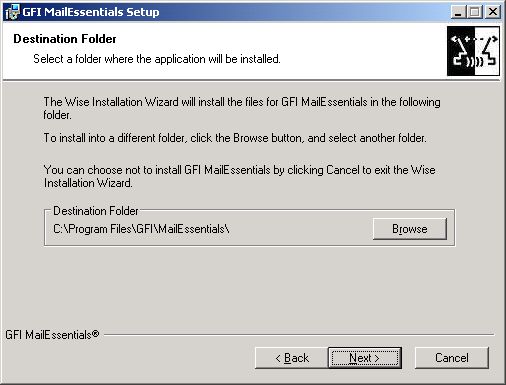Proceed by clicking Next
This screenshot has width=506, height=385.
point(365,358)
